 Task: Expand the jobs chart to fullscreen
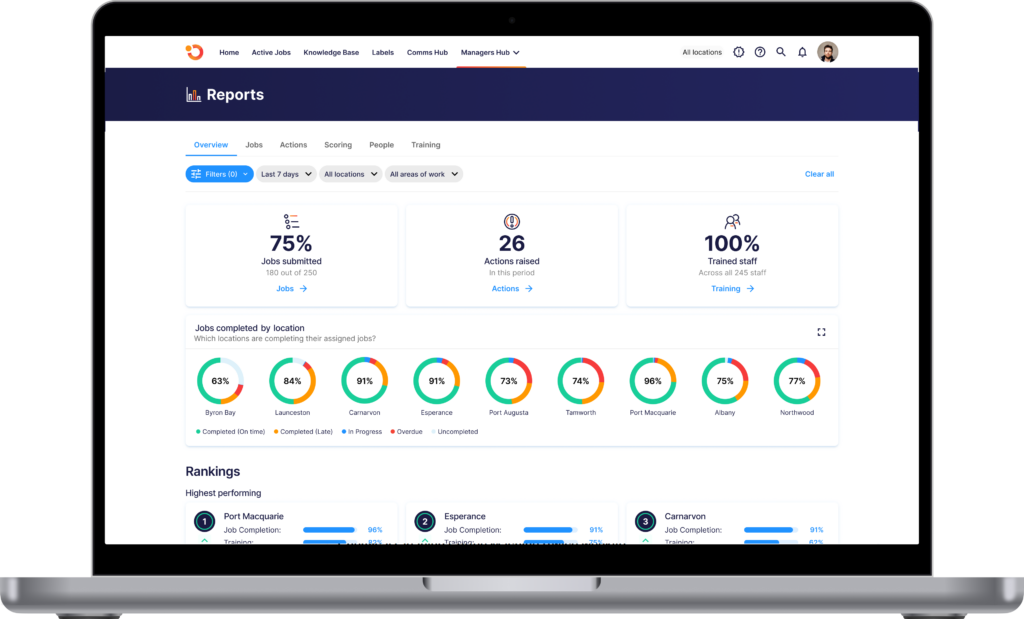coord(821,332)
